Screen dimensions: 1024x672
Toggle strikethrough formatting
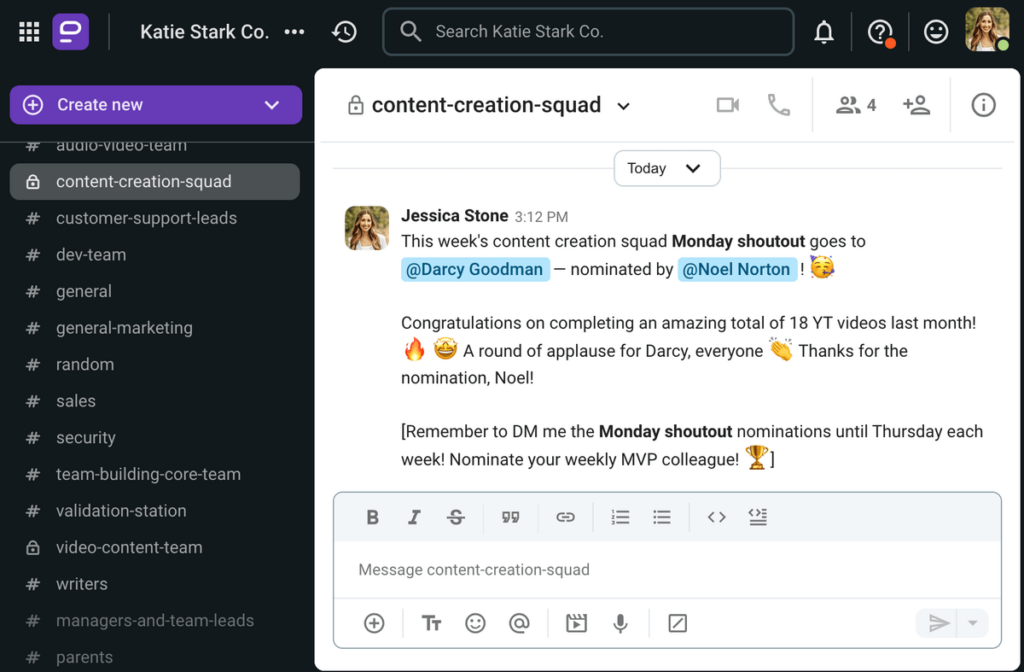456,517
